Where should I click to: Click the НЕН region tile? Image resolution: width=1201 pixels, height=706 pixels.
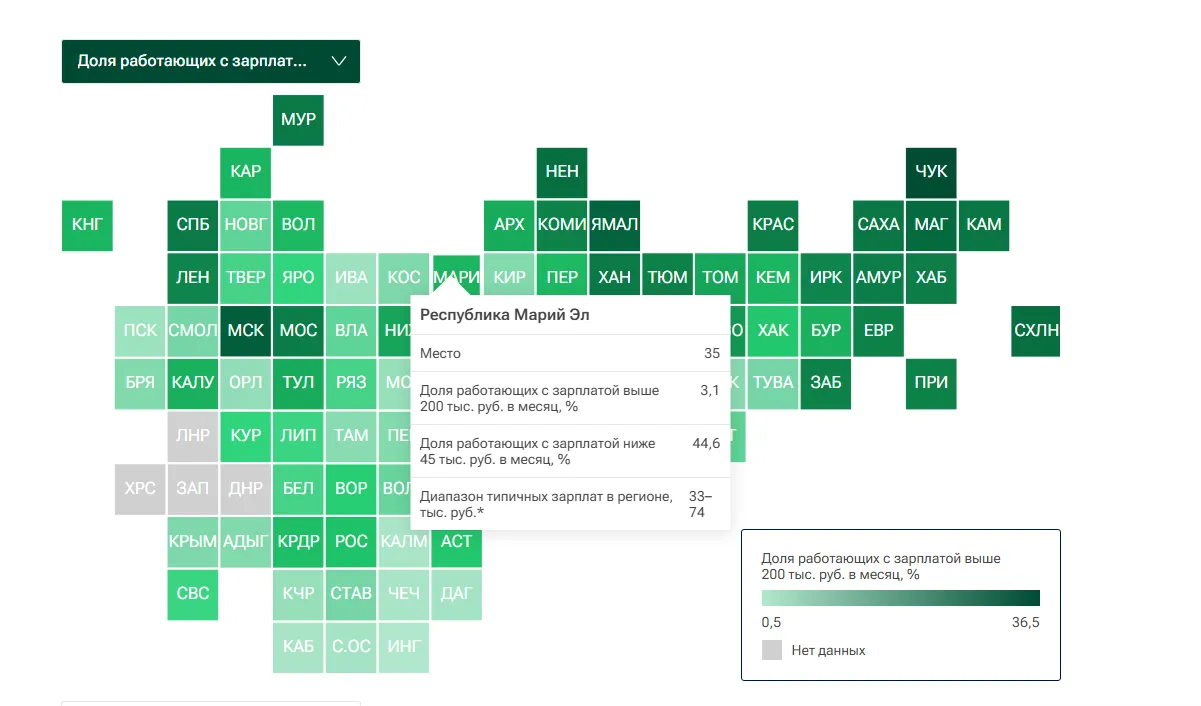tap(562, 172)
